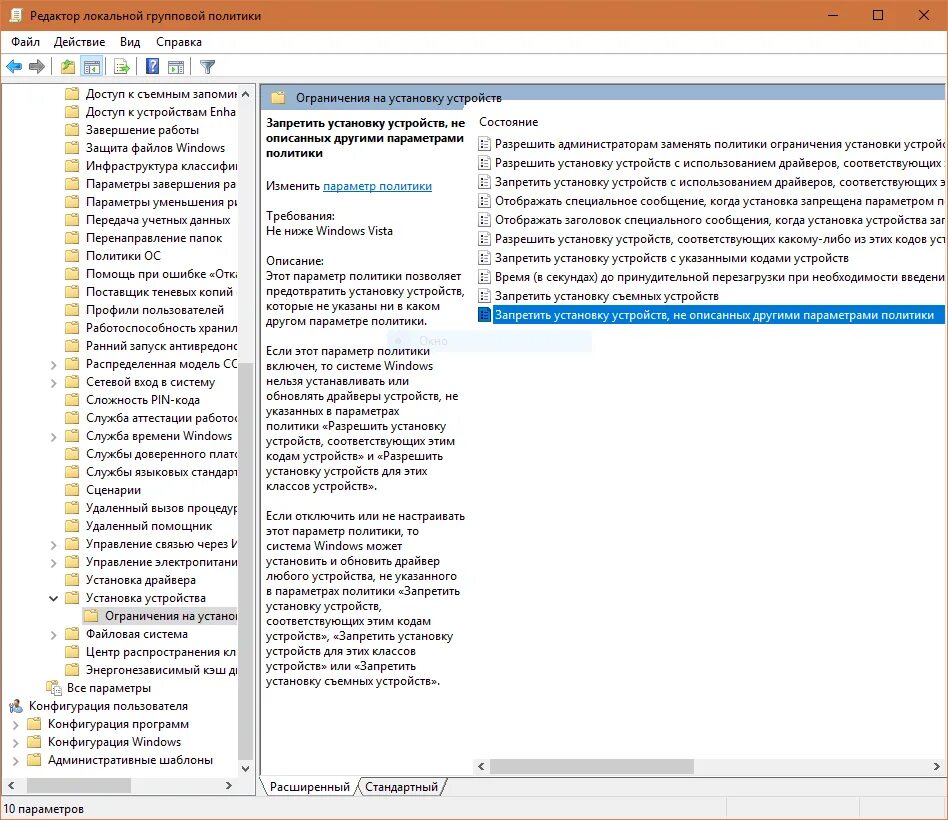Open the Help toolbar icon
This screenshot has width=948, height=820.
152,66
